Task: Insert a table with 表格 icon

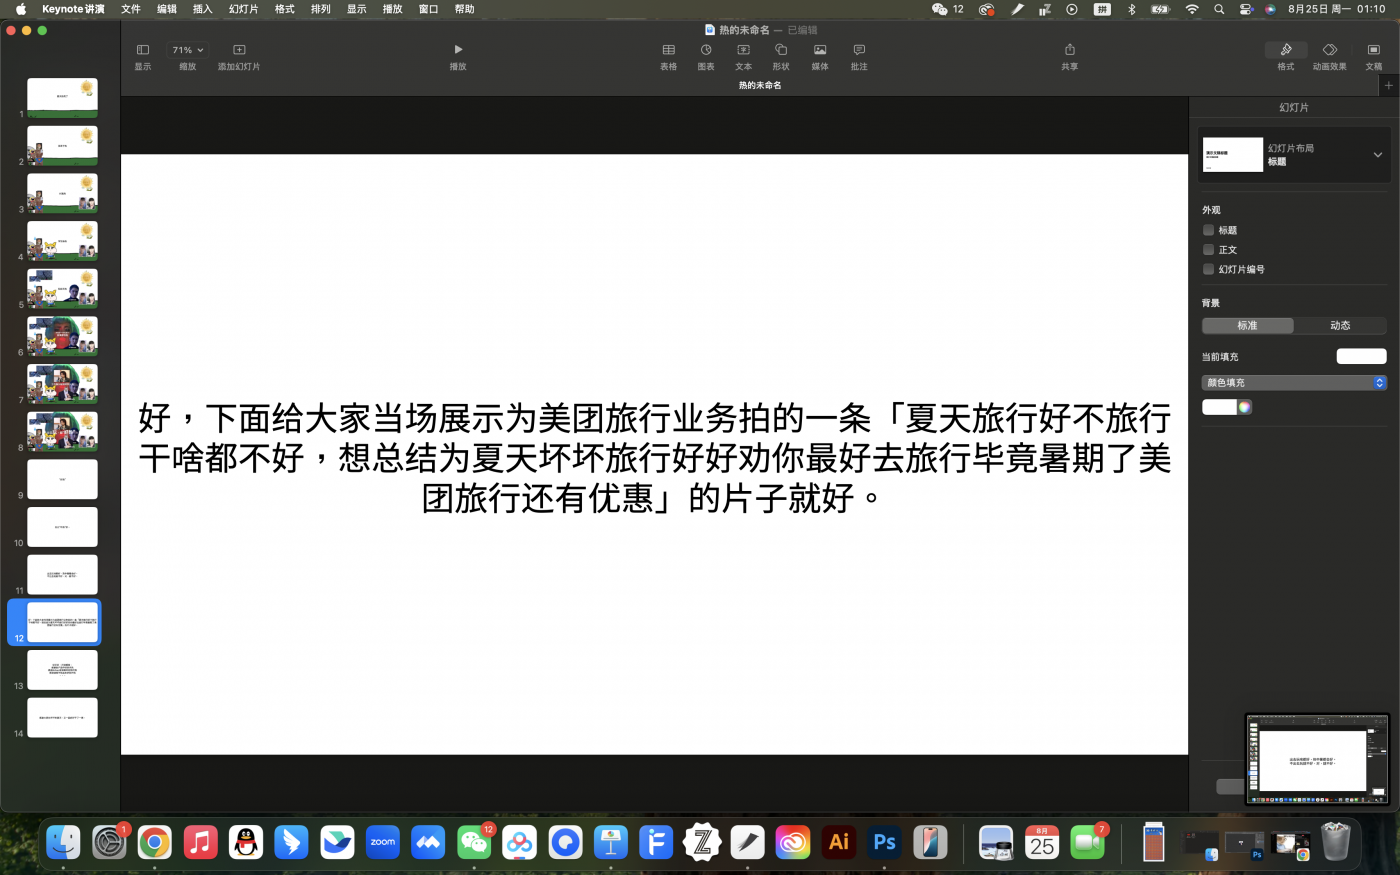Action: [x=669, y=50]
